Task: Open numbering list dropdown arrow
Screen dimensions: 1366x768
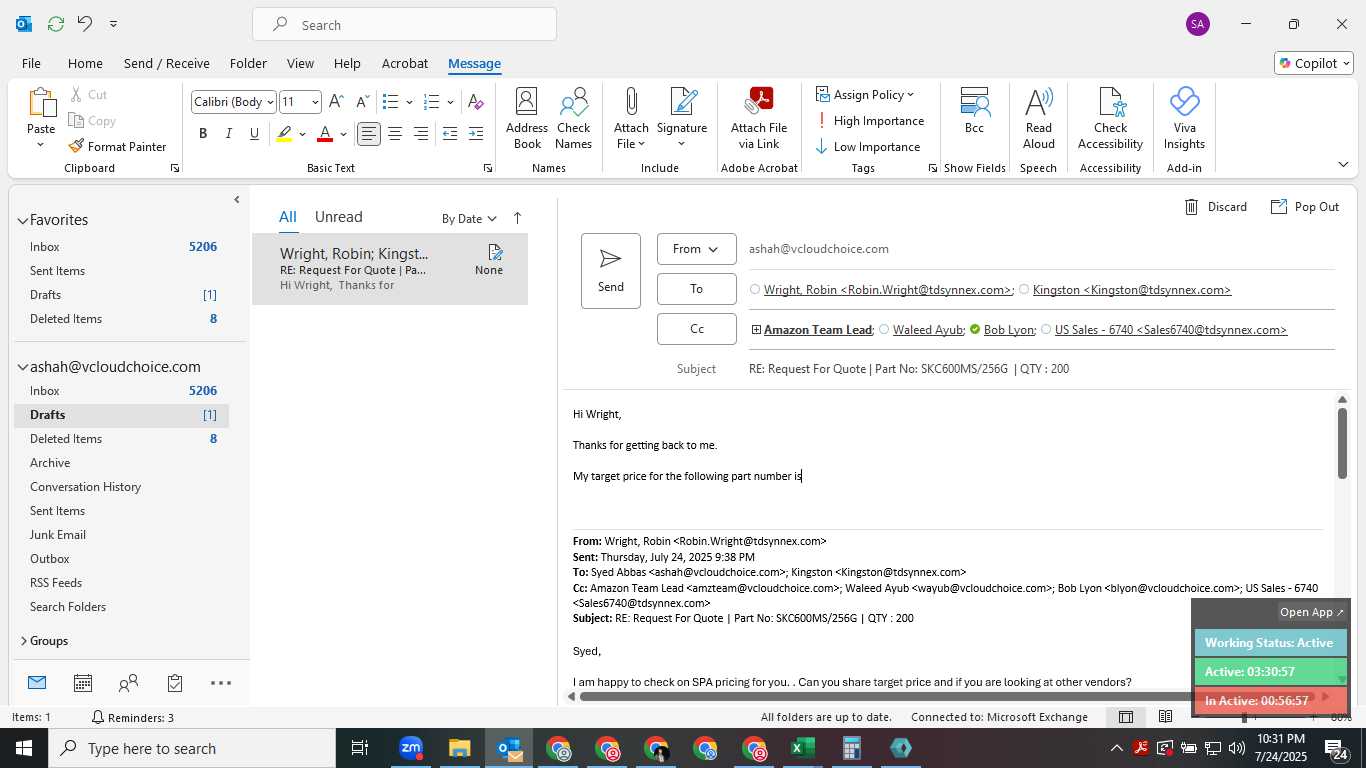Action: 450,102
